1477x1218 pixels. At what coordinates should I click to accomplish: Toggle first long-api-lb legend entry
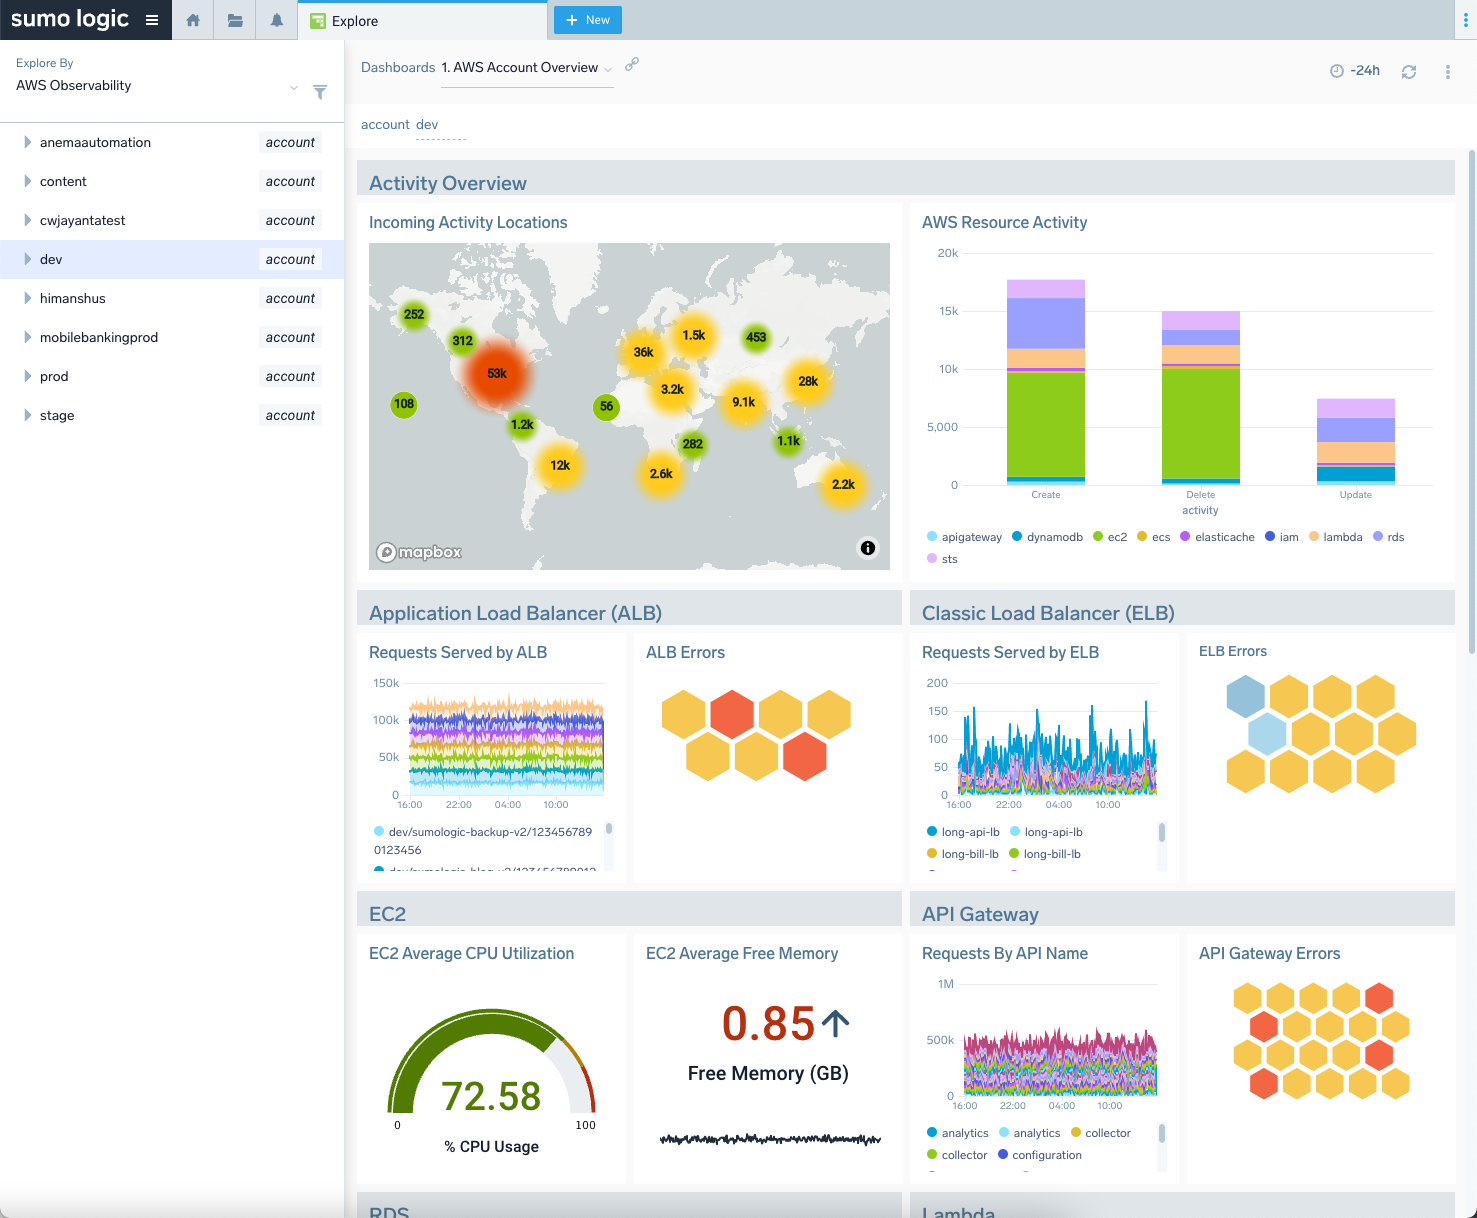[963, 832]
